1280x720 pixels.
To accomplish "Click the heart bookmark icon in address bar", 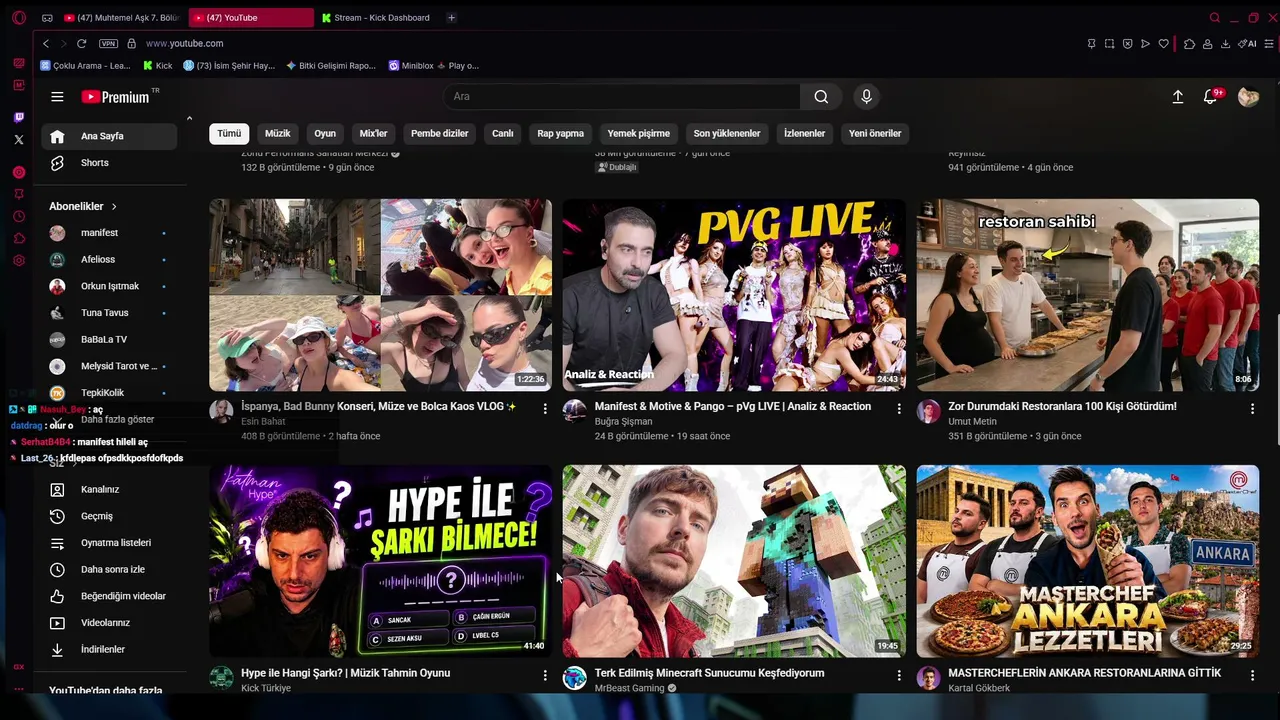I will click(x=1163, y=44).
